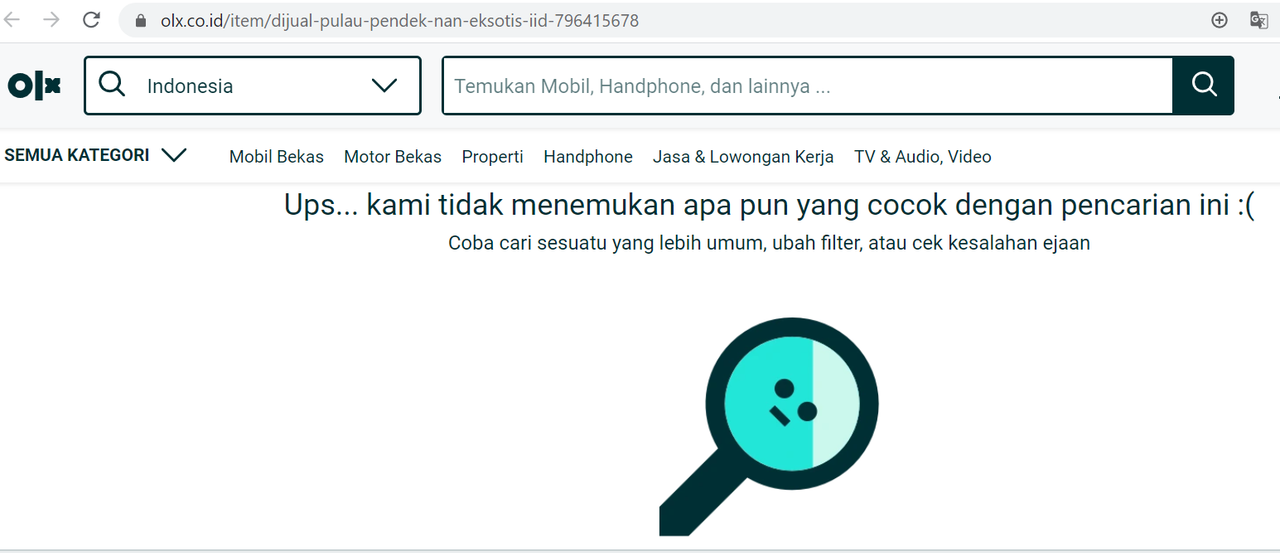Click the 'Ups... kami tidak menemukan' heading
Viewport: 1280px width, 553px height.
click(769, 205)
